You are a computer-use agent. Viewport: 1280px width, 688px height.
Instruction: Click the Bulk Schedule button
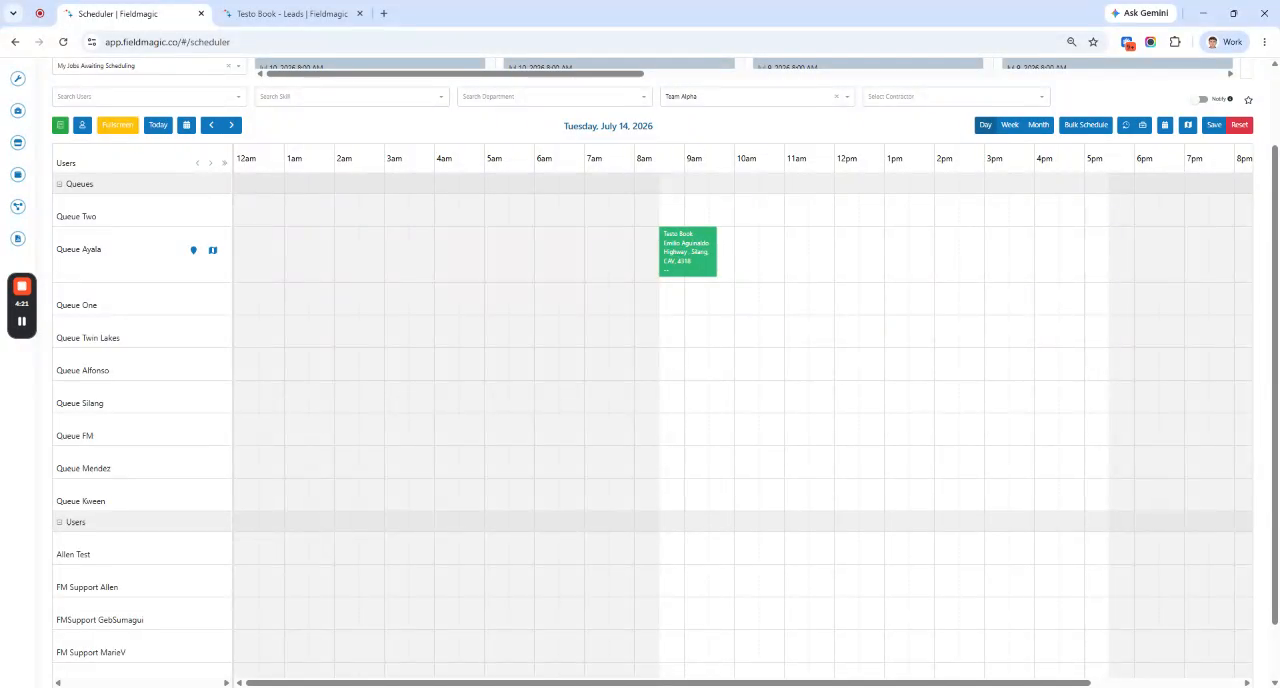coord(1086,125)
